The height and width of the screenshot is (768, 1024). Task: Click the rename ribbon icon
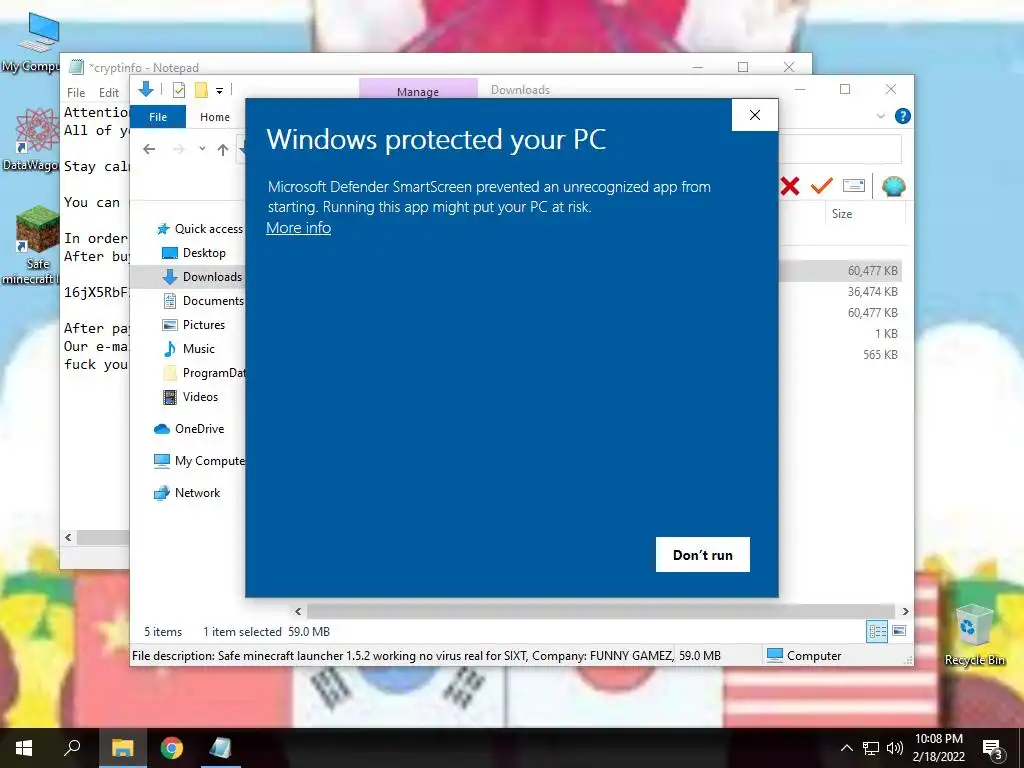(854, 185)
